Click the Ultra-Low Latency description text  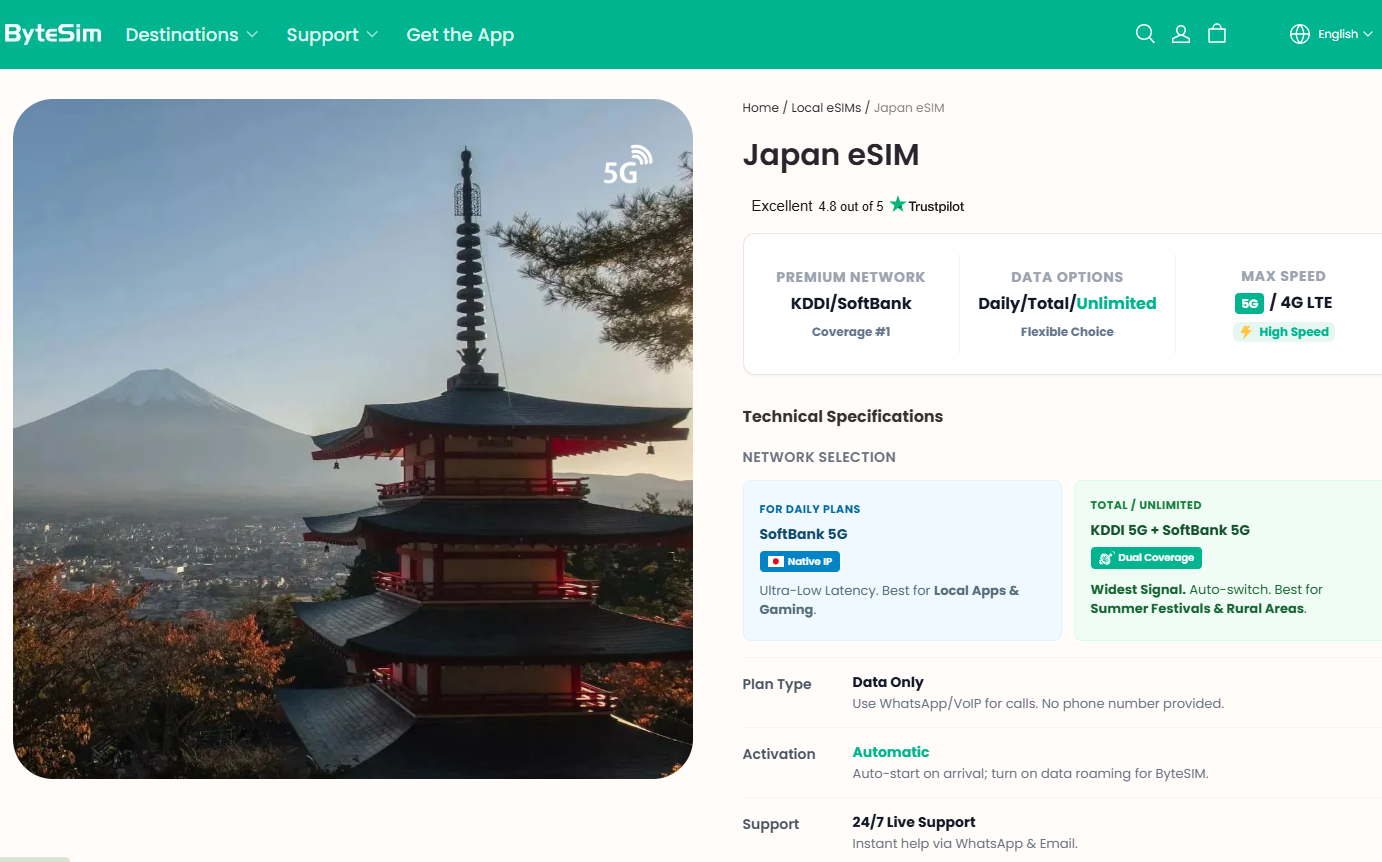coord(890,600)
